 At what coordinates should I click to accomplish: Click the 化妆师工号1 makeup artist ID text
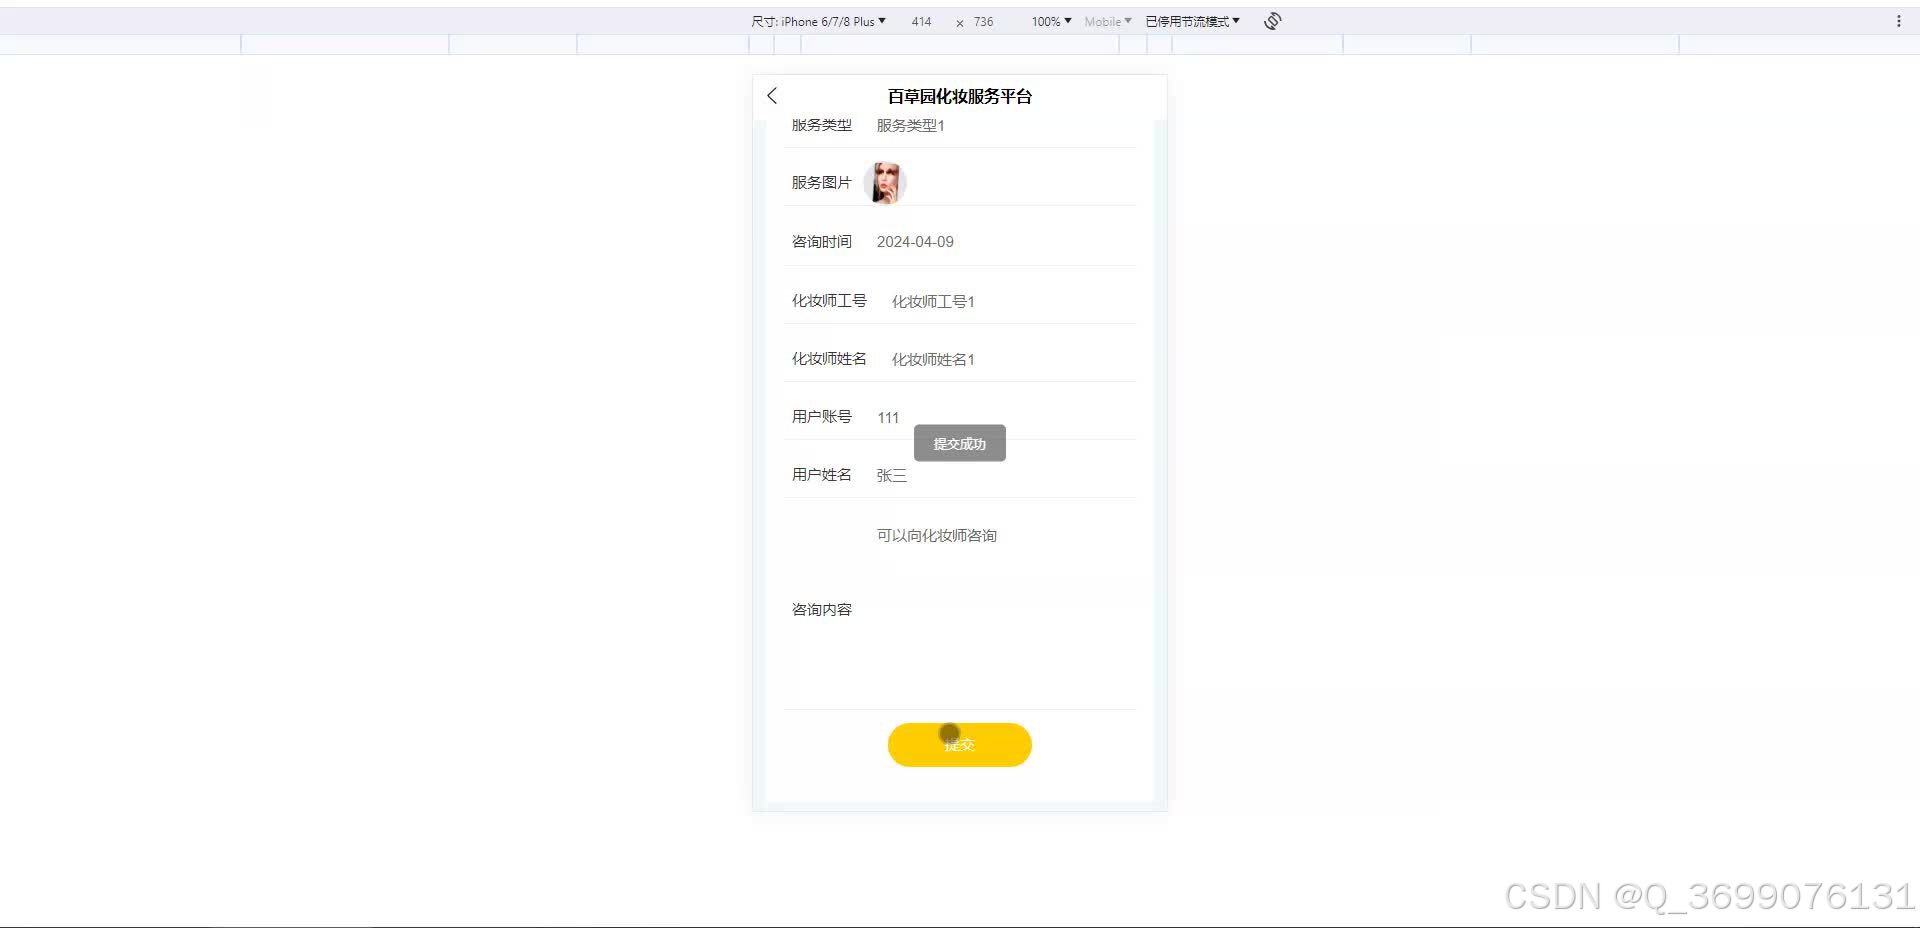(x=932, y=301)
